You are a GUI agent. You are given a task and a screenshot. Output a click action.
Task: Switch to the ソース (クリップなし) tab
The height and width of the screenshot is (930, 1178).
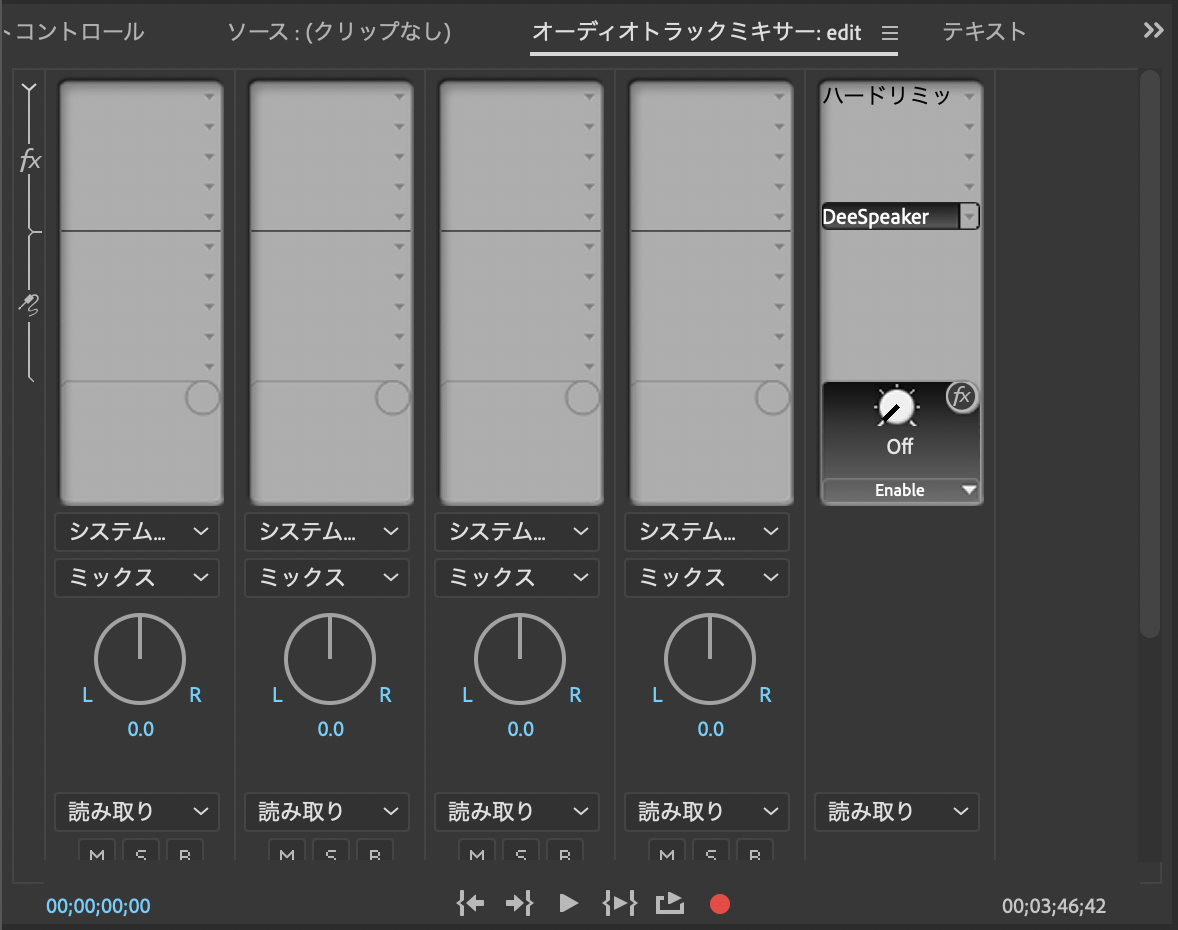point(340,32)
